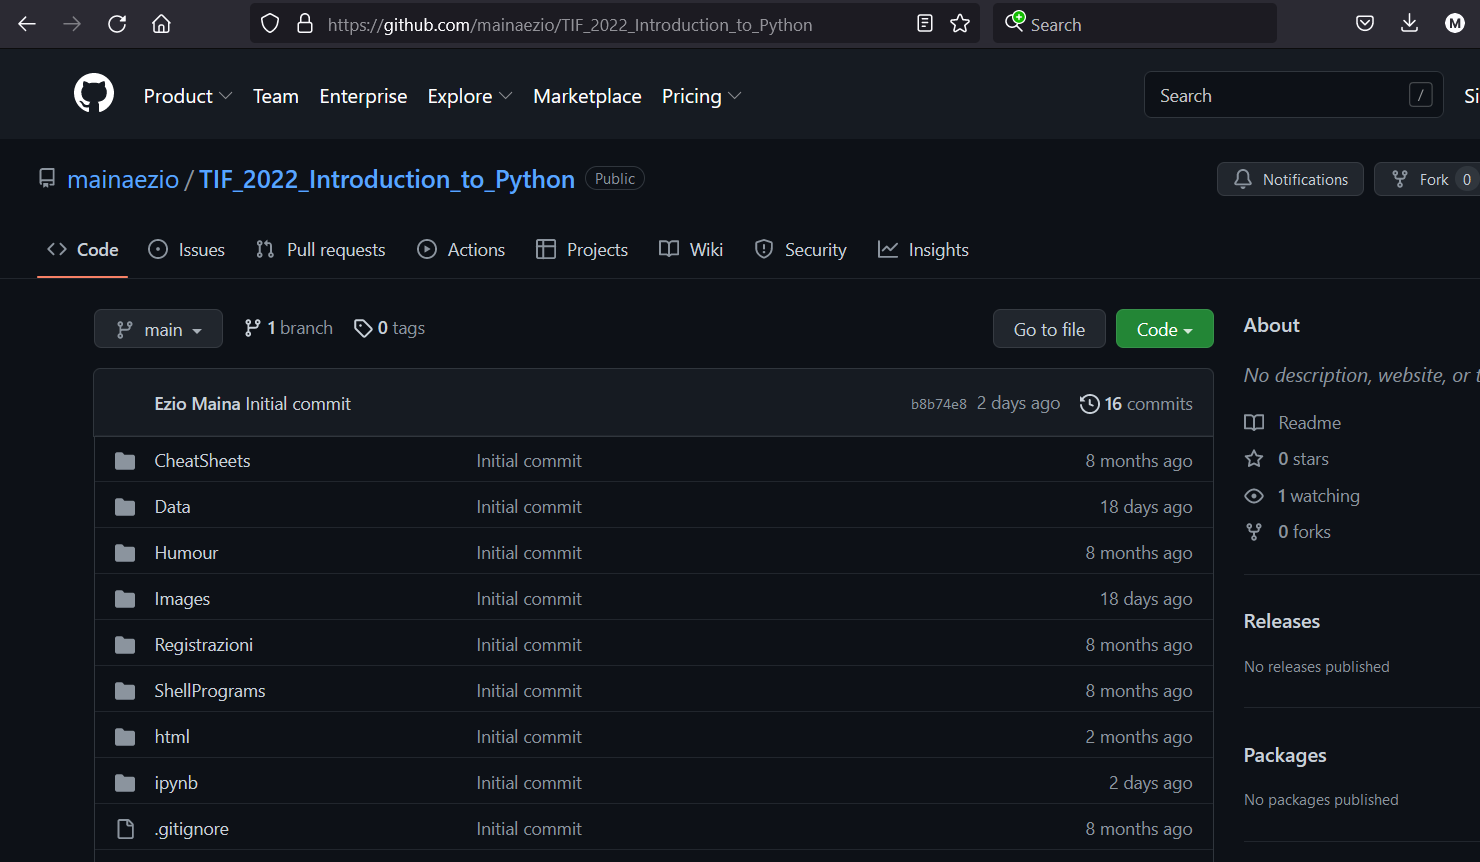Open the browser home page icon
The image size is (1480, 862).
(x=161, y=24)
